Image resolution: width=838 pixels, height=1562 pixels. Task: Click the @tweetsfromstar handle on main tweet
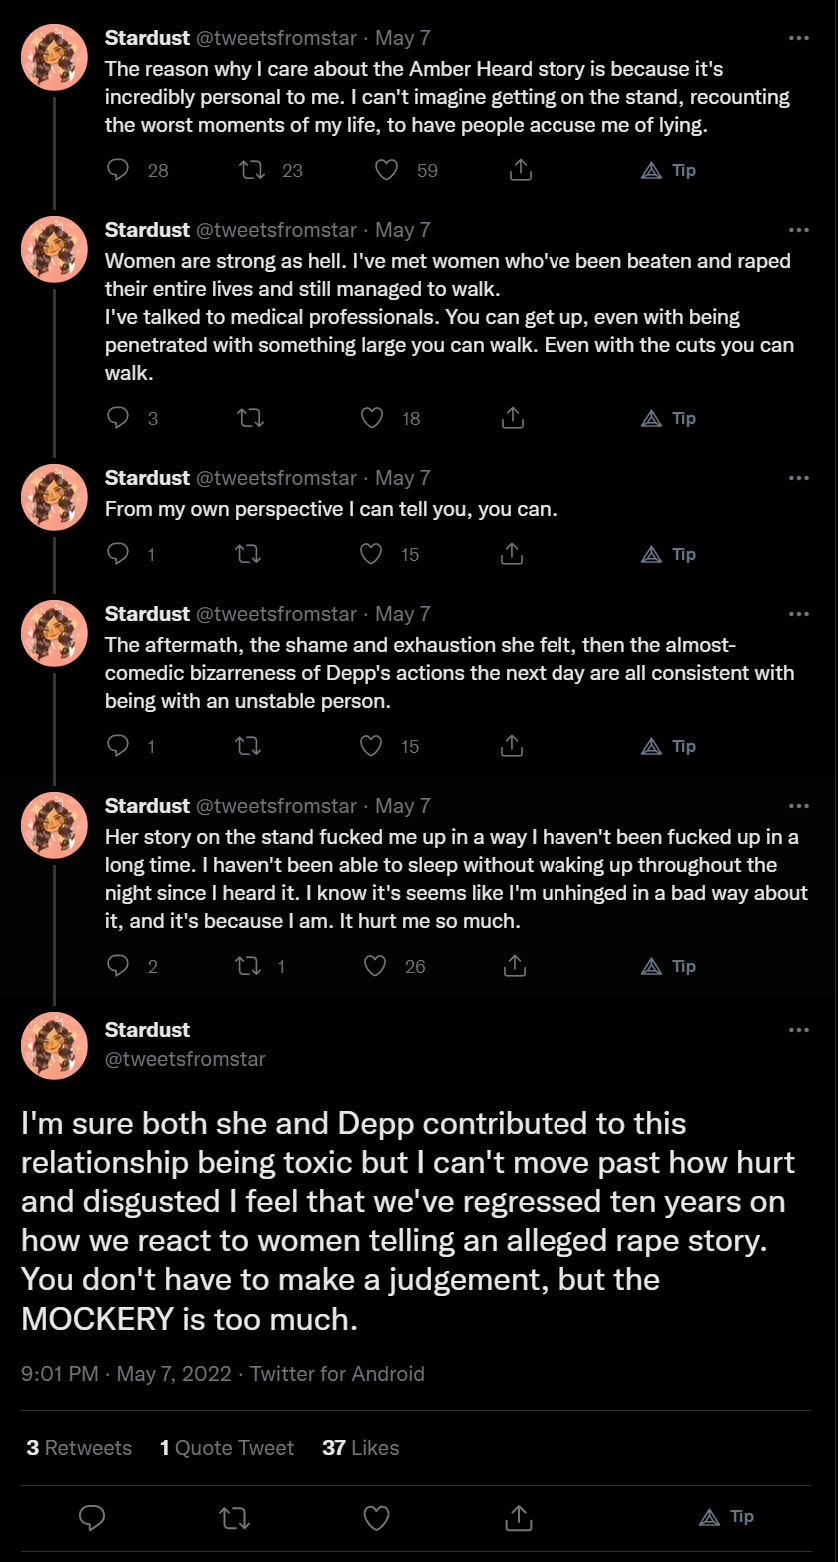pyautogui.click(x=185, y=1058)
